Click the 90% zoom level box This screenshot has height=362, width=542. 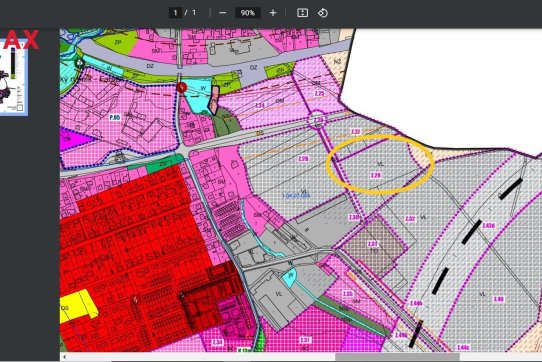point(247,13)
